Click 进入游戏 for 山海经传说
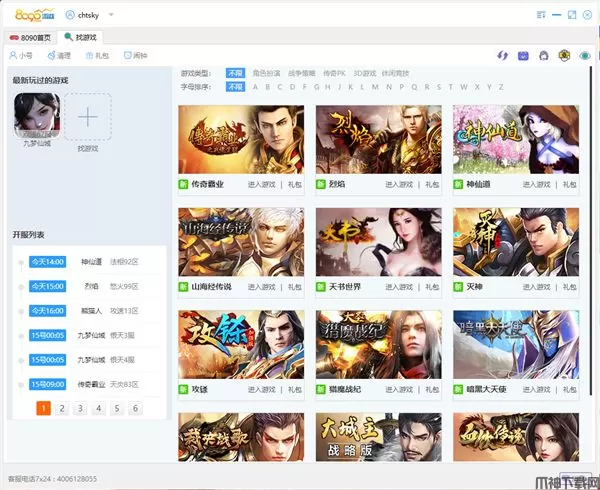600x490 pixels. [261, 287]
